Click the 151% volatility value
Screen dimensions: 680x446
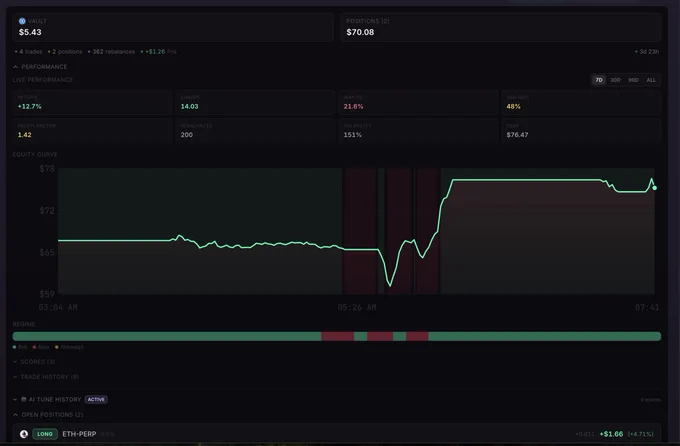tap(353, 135)
